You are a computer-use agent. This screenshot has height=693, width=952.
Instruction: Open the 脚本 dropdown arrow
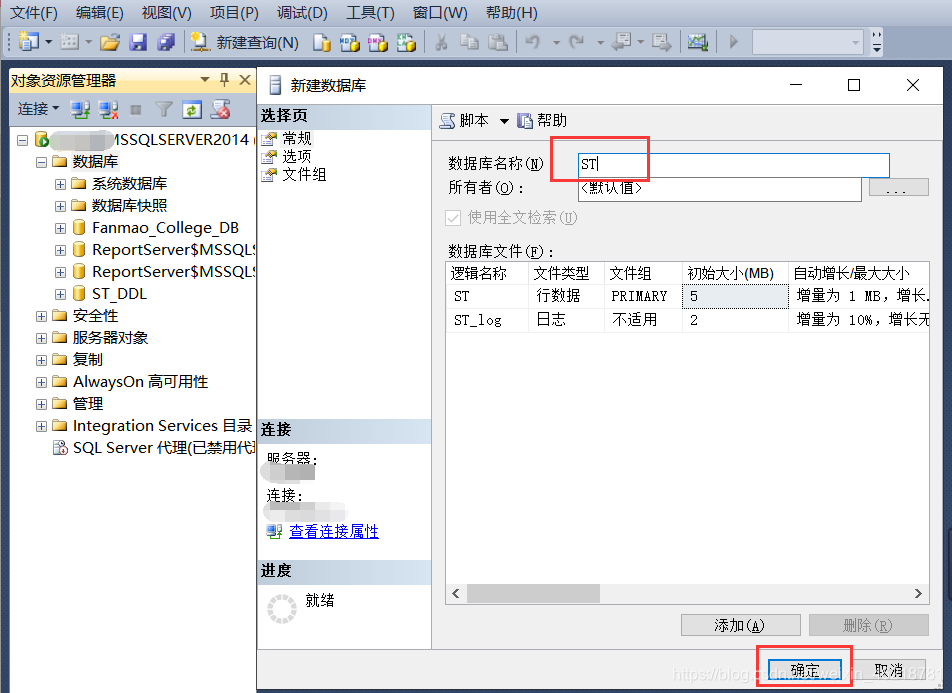[x=504, y=121]
